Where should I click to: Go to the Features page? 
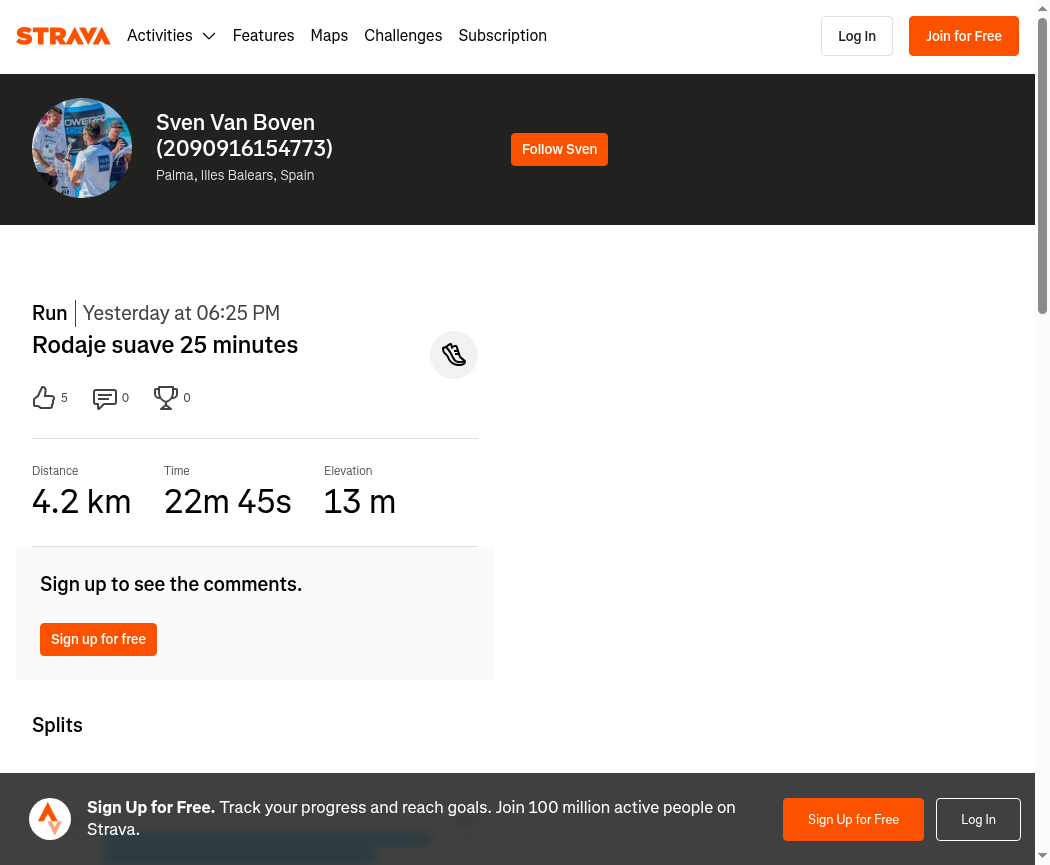click(x=263, y=35)
